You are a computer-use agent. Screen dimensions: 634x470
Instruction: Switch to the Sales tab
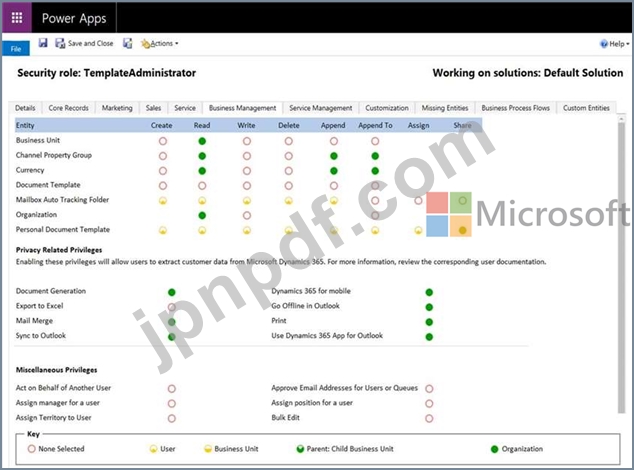(153, 108)
